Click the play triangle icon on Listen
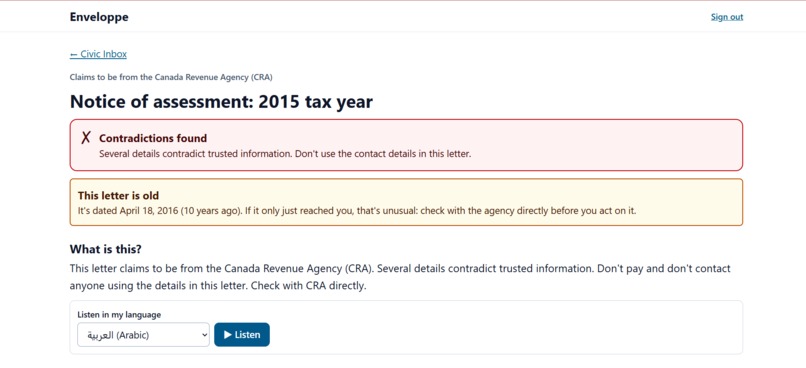806x368 pixels. [228, 335]
